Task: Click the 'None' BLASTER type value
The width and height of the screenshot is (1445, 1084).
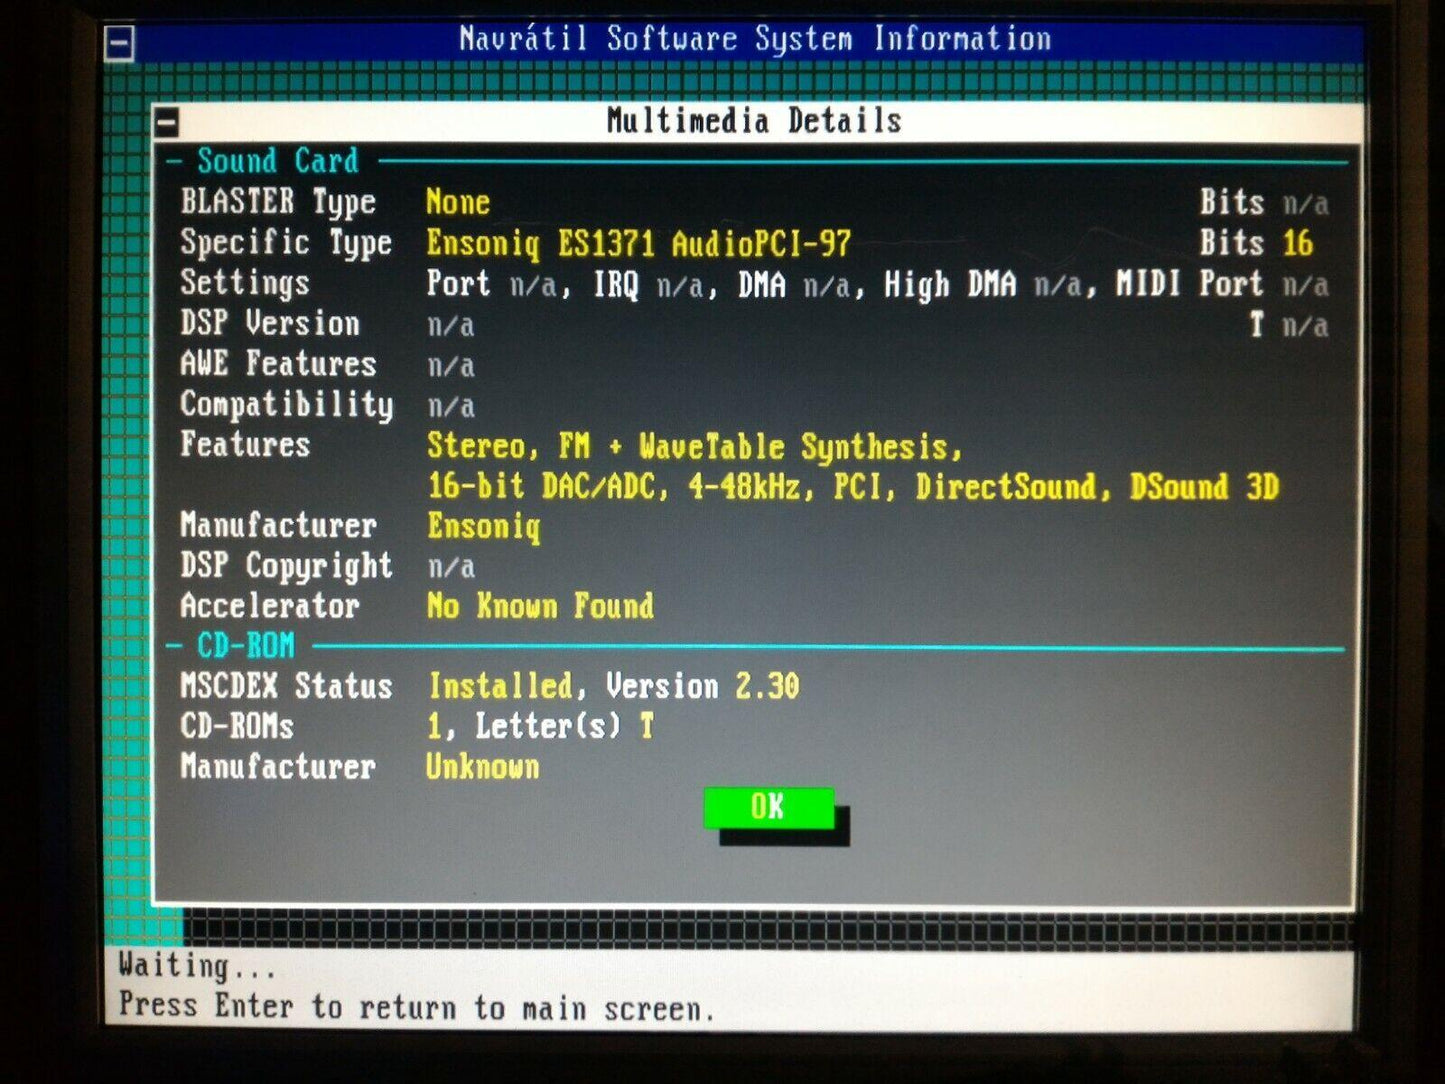Action: coord(457,202)
